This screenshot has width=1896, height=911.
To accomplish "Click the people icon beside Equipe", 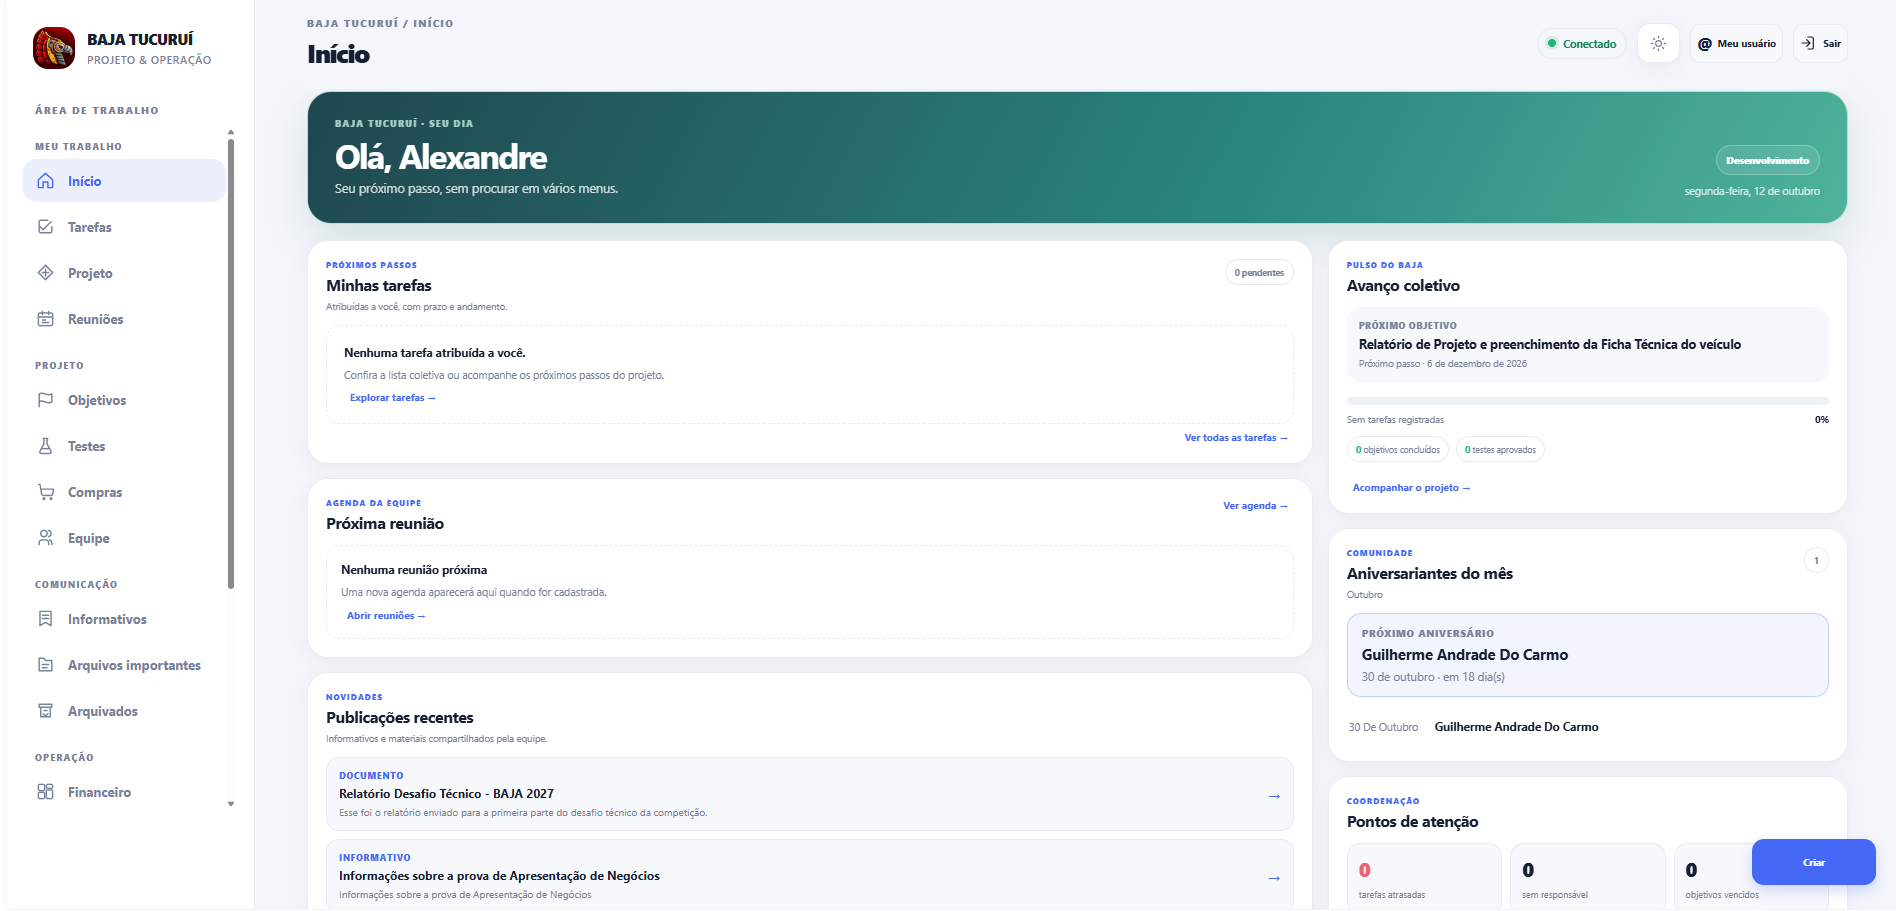I will coord(45,538).
